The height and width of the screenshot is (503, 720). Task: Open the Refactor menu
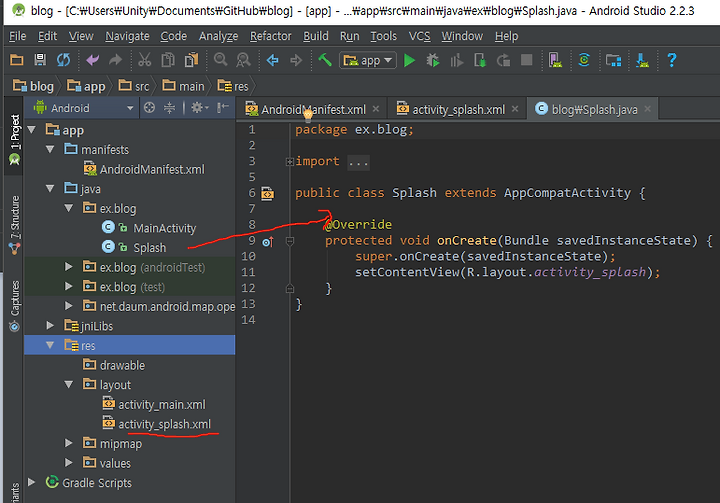(x=270, y=36)
